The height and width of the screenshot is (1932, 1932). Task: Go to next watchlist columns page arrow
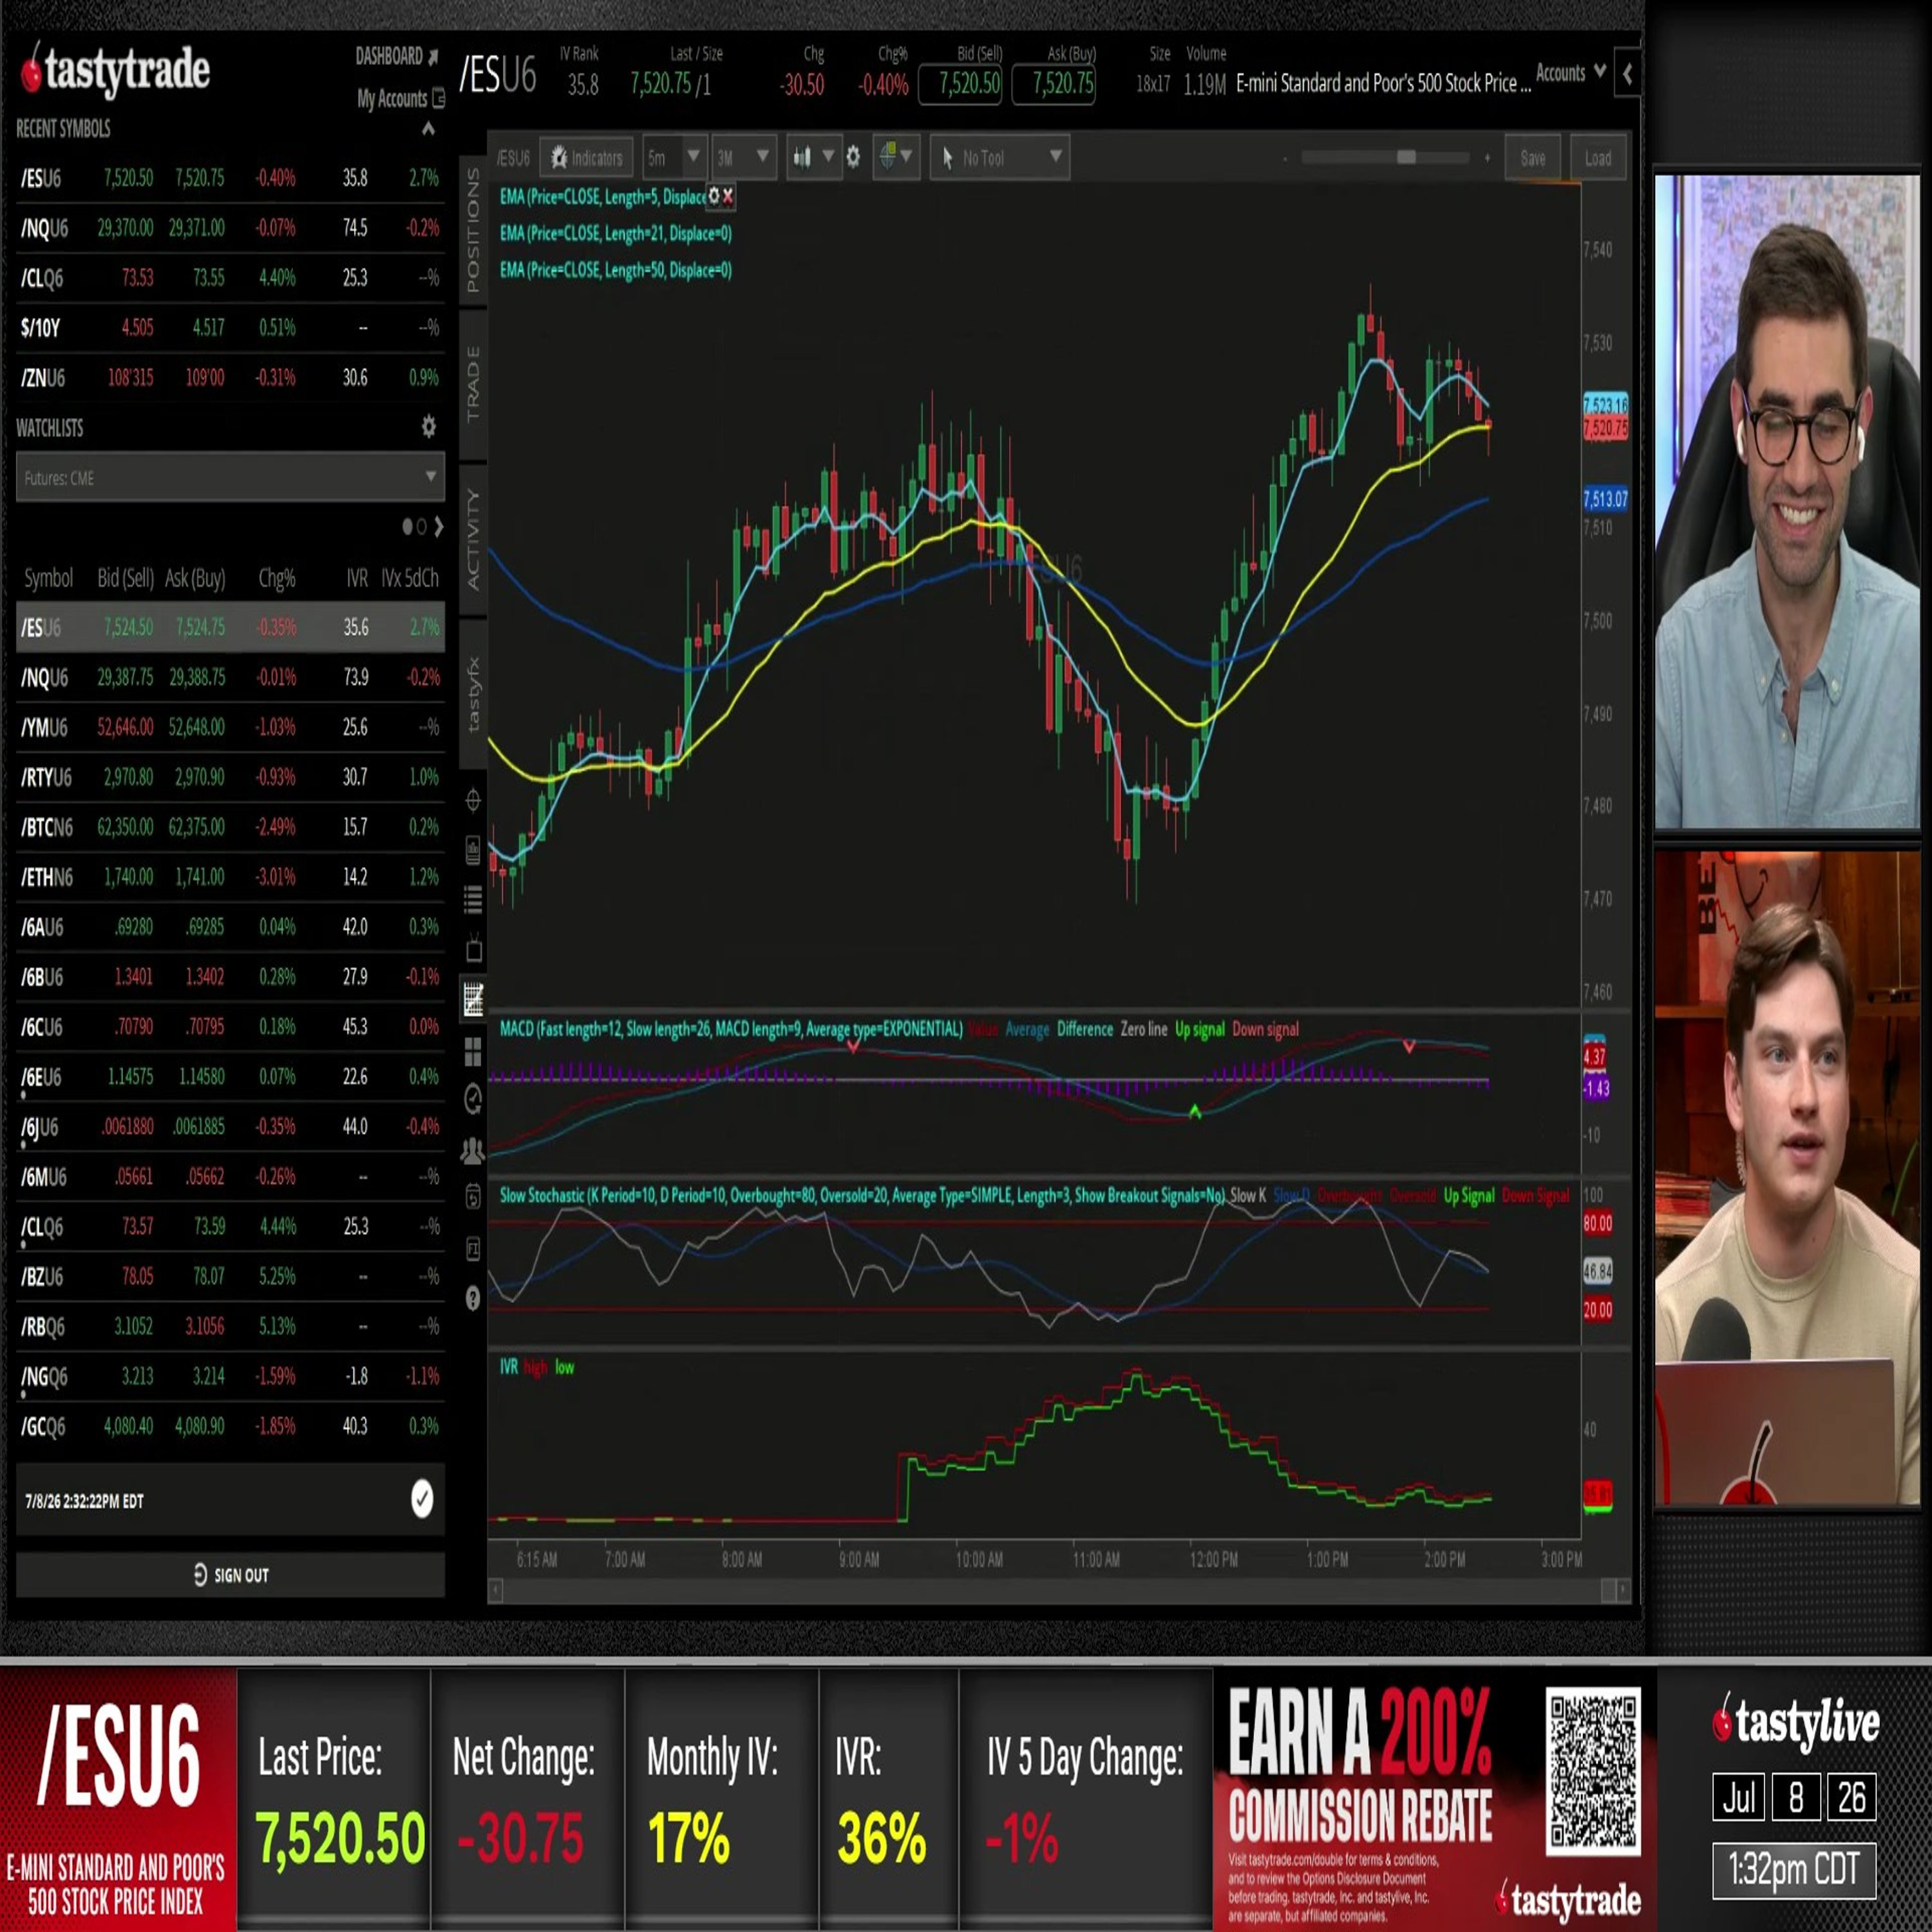[438, 526]
